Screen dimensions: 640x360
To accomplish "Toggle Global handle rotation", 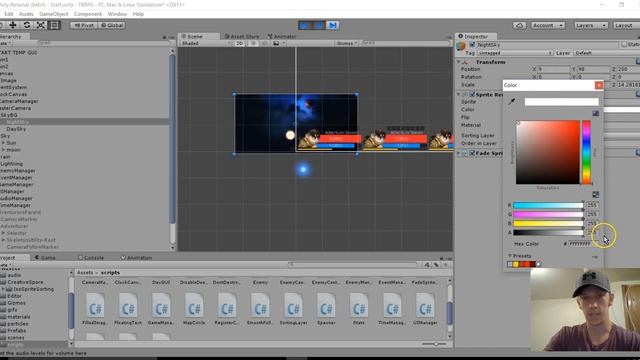I will tap(112, 25).
